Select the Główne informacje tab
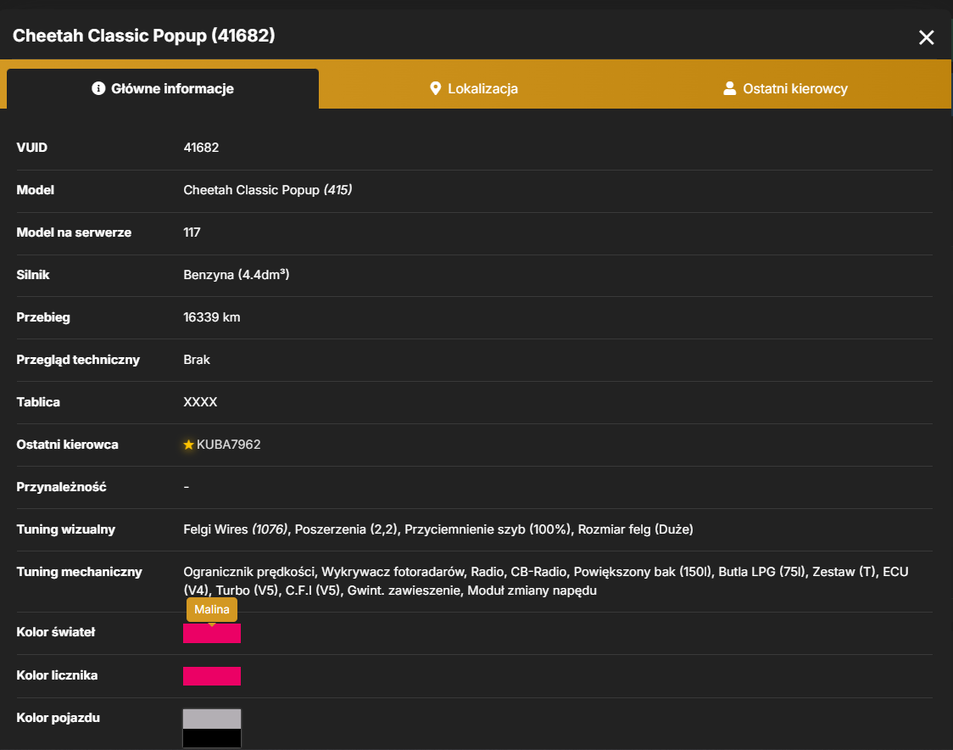Screen dimensions: 953x750 tap(163, 89)
